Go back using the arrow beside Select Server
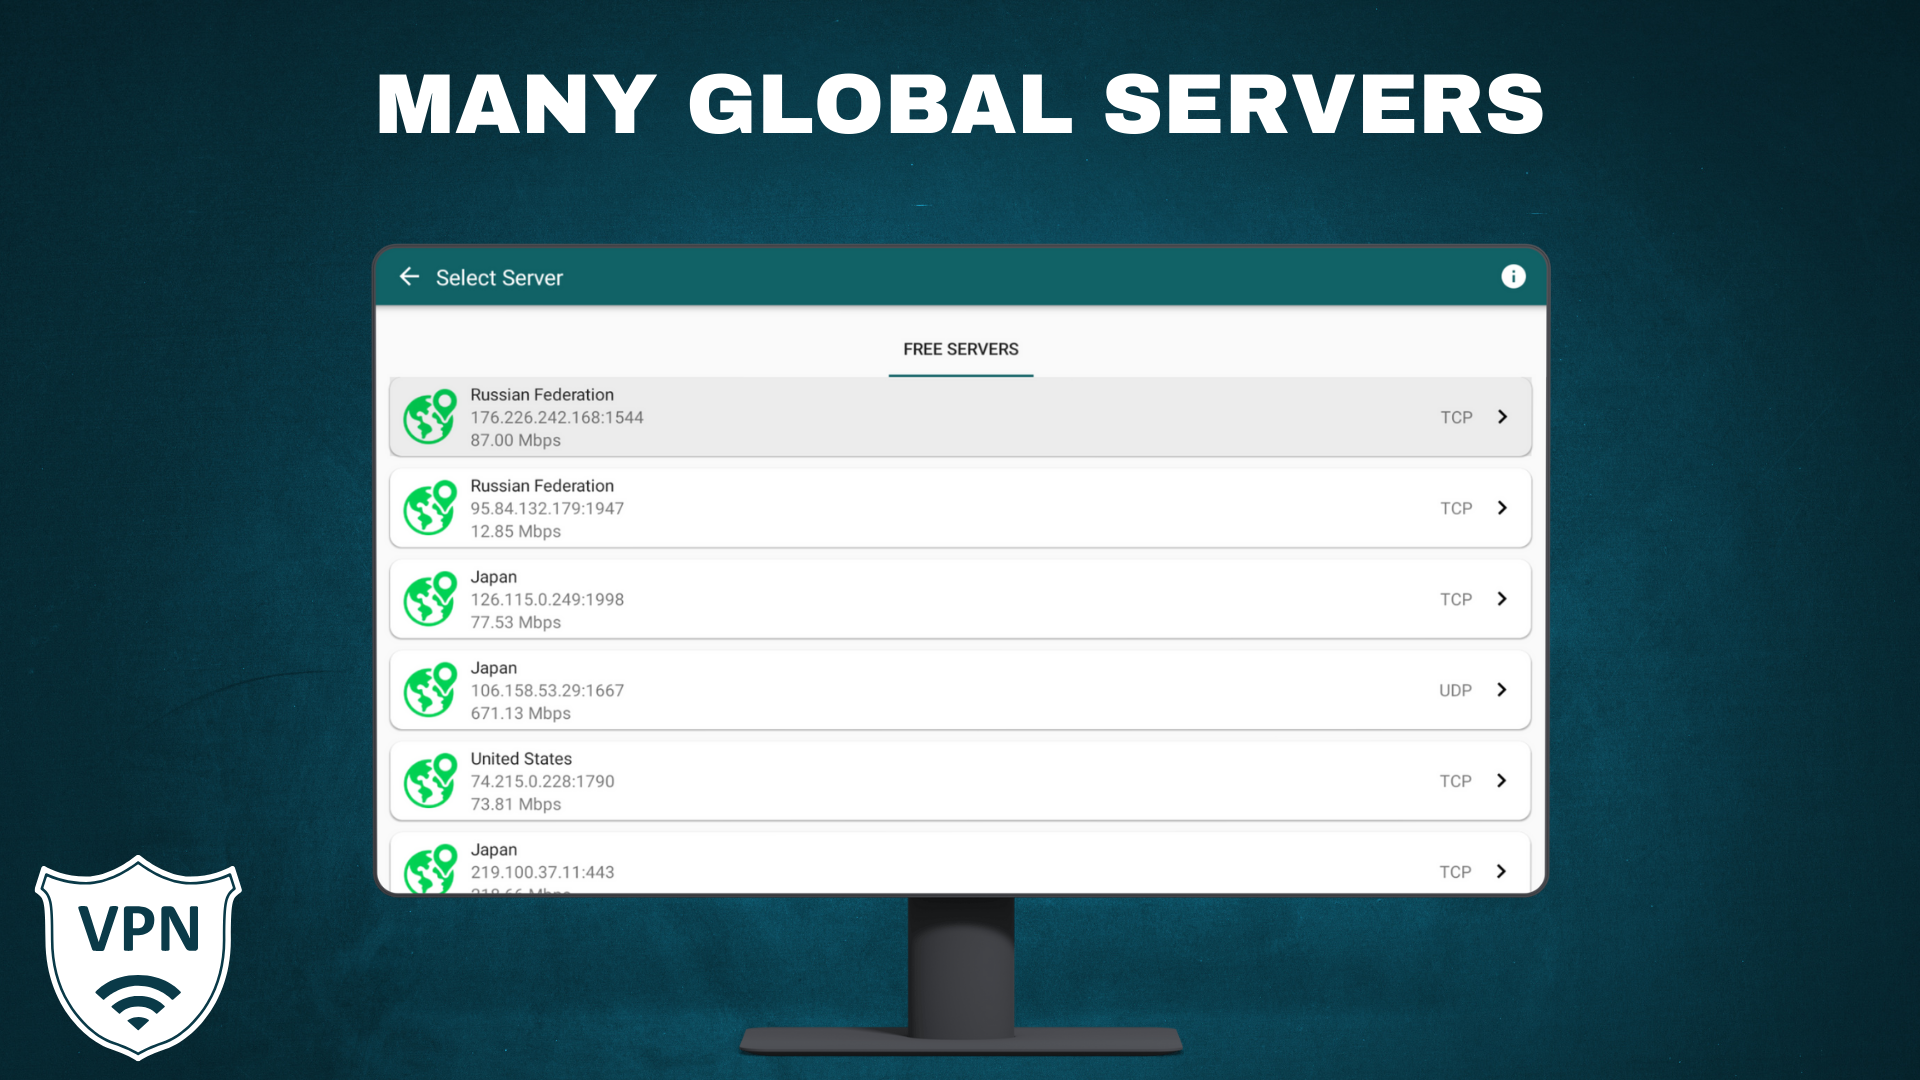The height and width of the screenshot is (1080, 1920). coord(409,277)
